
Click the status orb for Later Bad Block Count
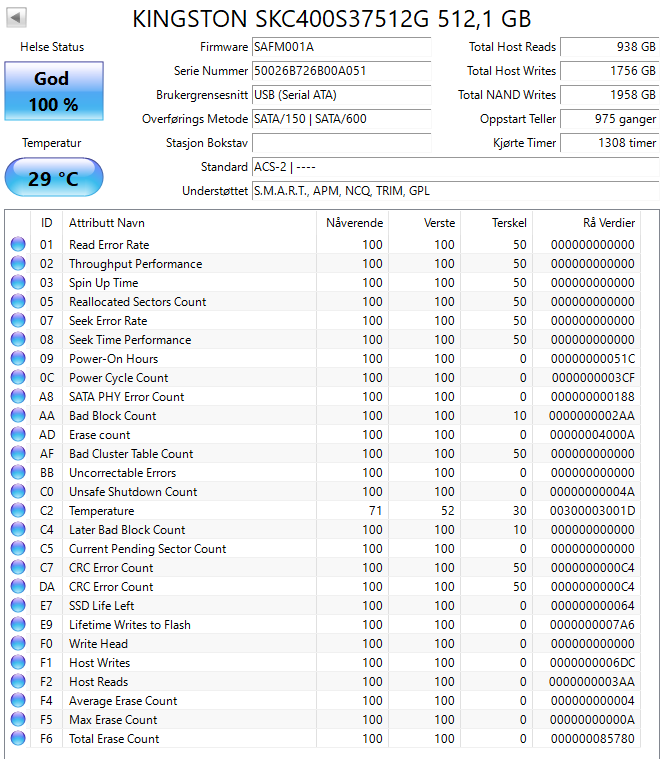click(18, 530)
